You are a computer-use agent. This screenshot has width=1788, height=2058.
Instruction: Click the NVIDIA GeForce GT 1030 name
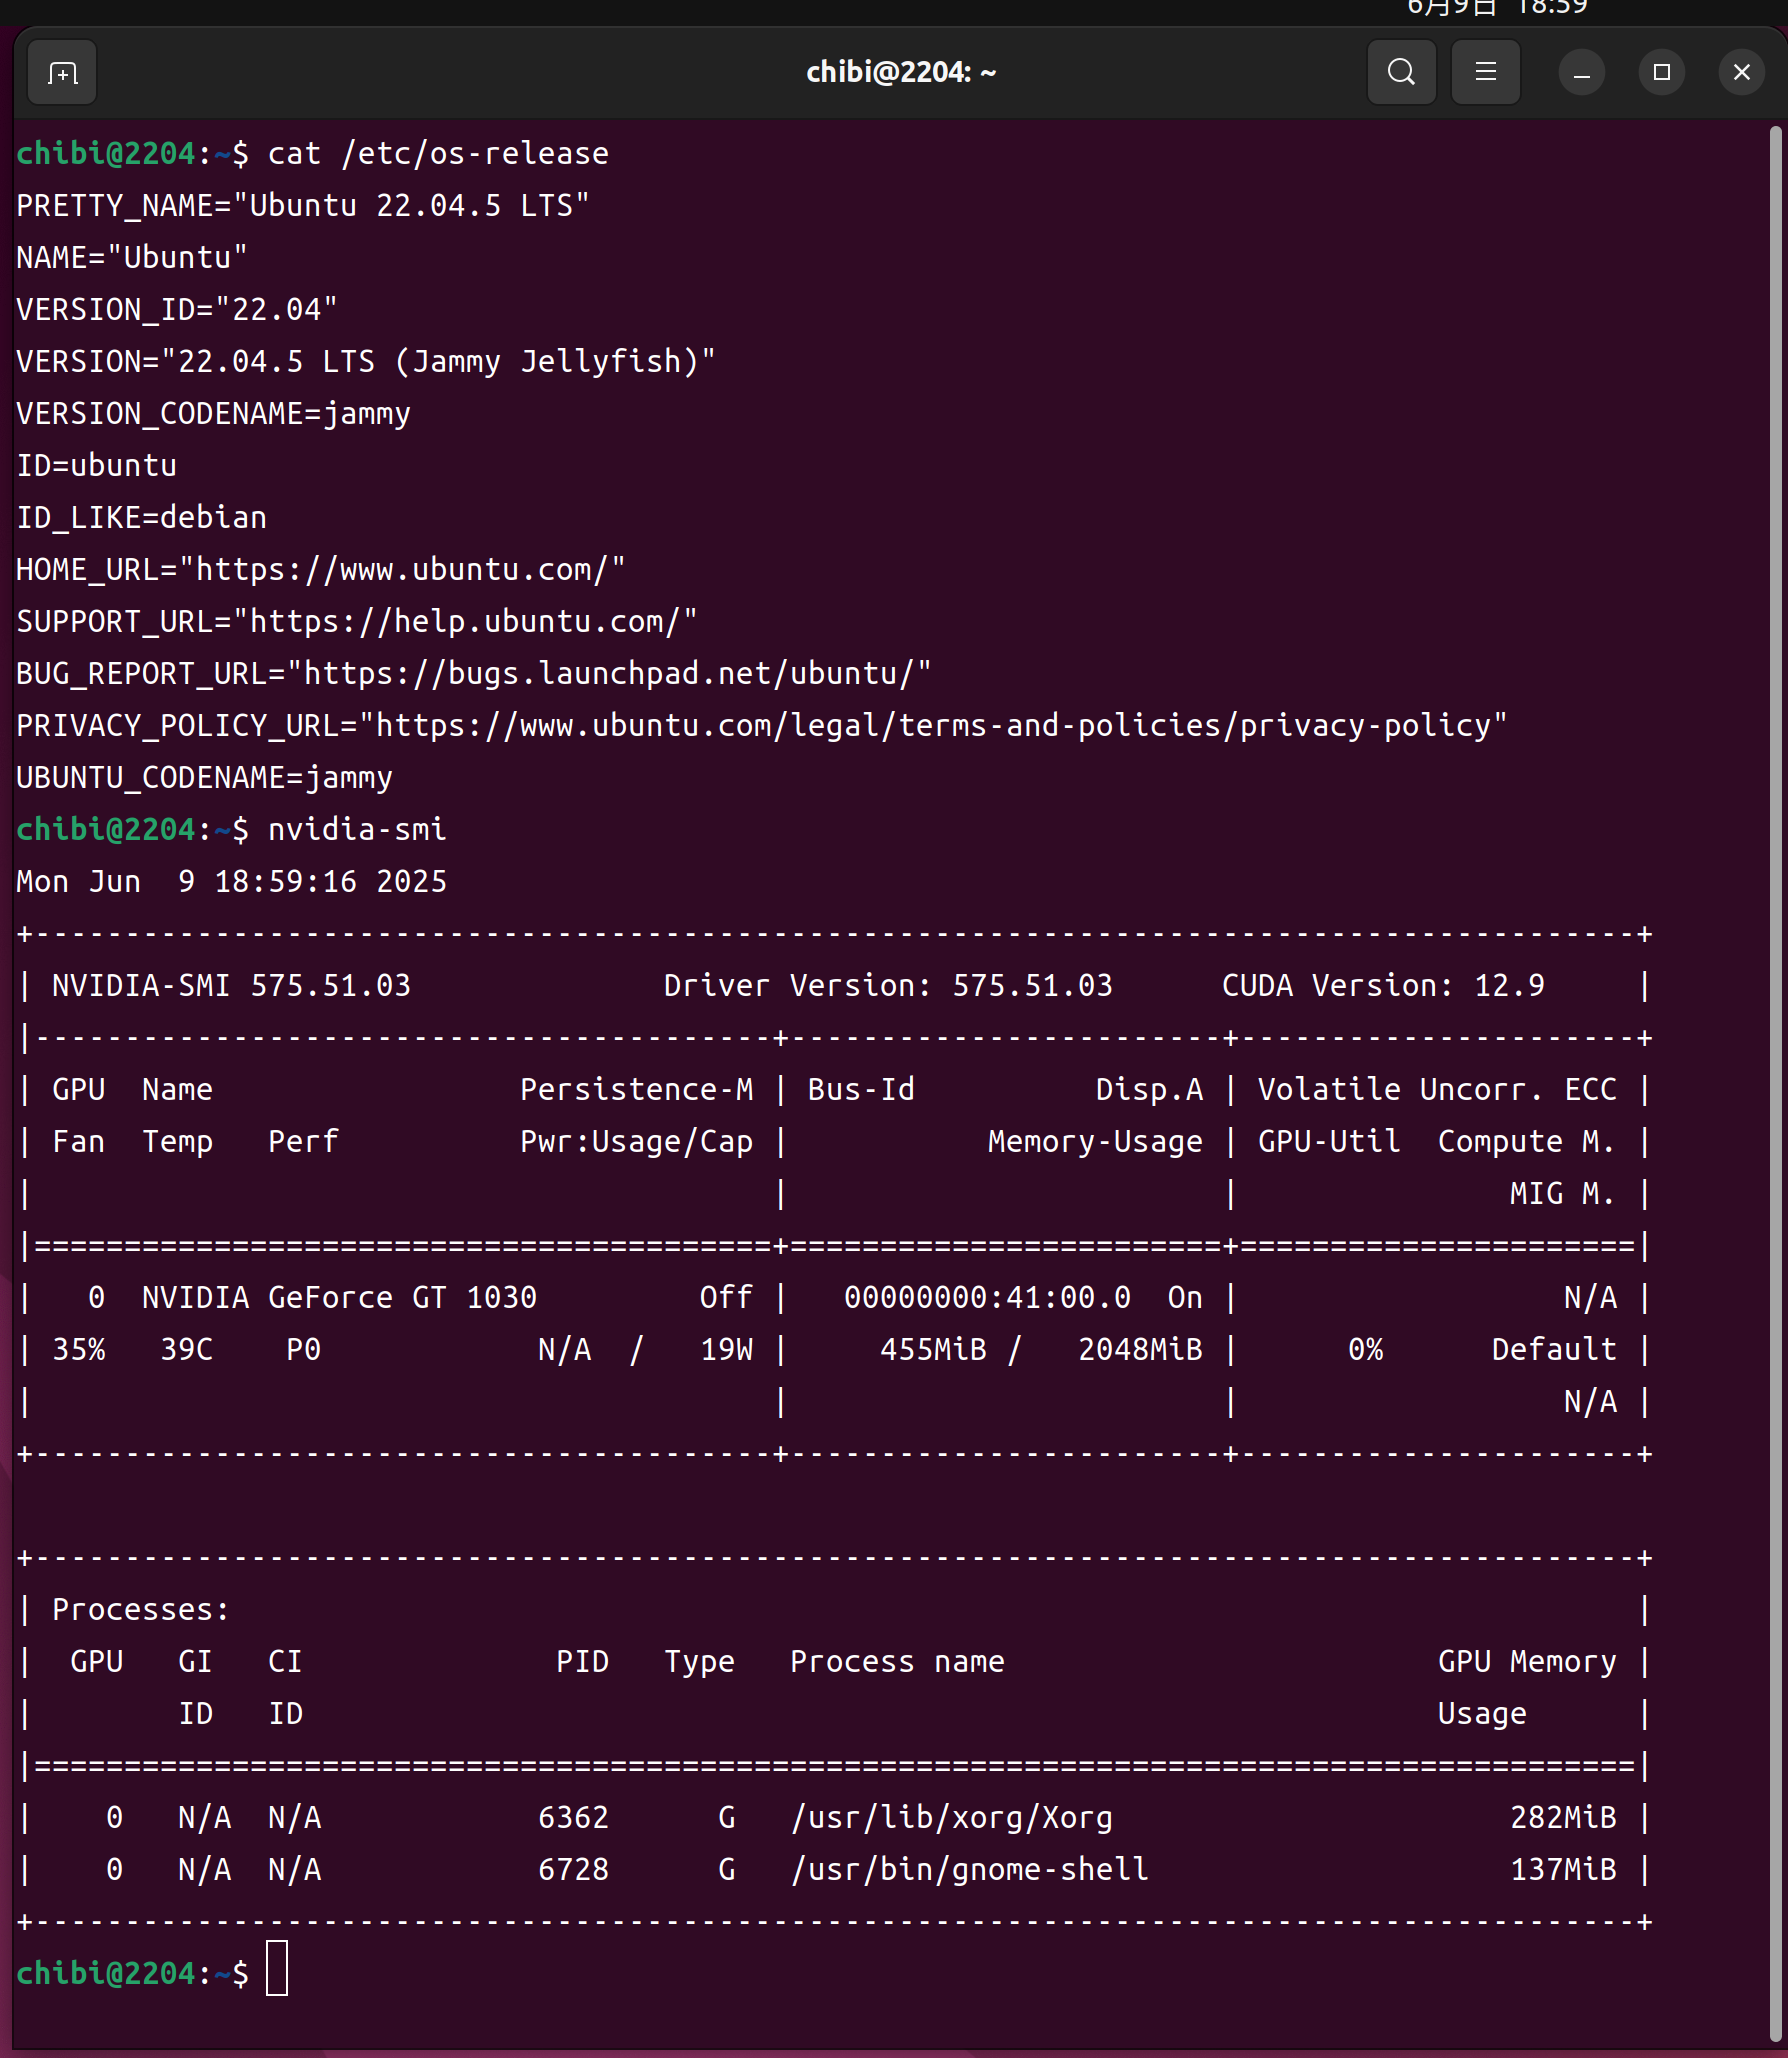(x=339, y=1298)
